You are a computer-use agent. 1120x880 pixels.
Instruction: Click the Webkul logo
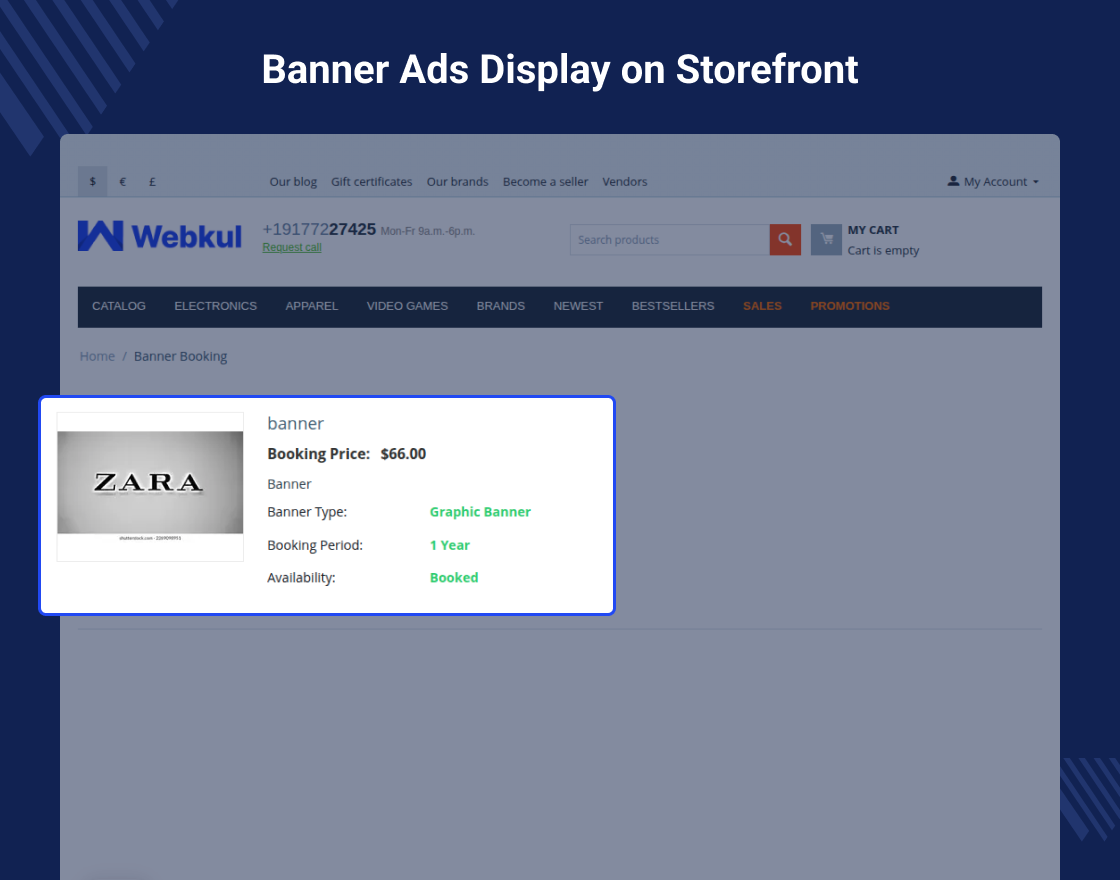click(x=160, y=236)
